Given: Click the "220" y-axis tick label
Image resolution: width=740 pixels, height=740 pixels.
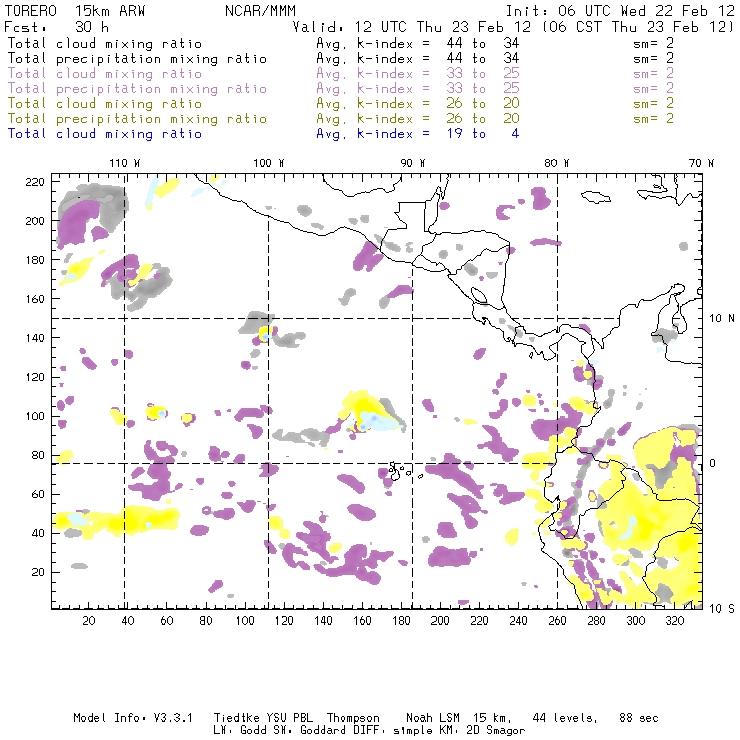Looking at the screenshot, I should [35, 182].
